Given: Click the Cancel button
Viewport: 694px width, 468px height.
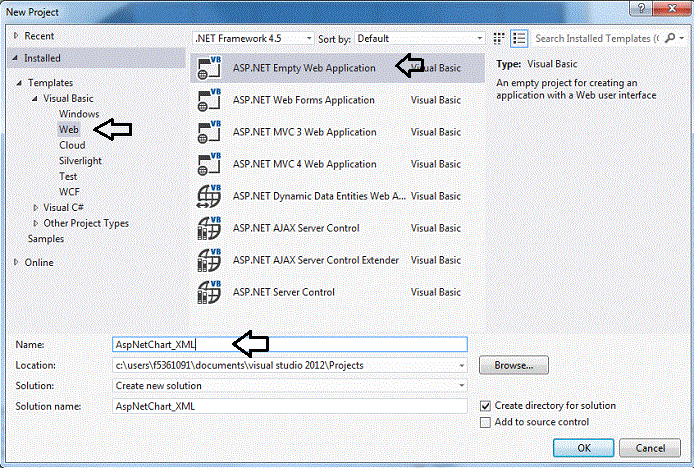Looking at the screenshot, I should [x=650, y=448].
